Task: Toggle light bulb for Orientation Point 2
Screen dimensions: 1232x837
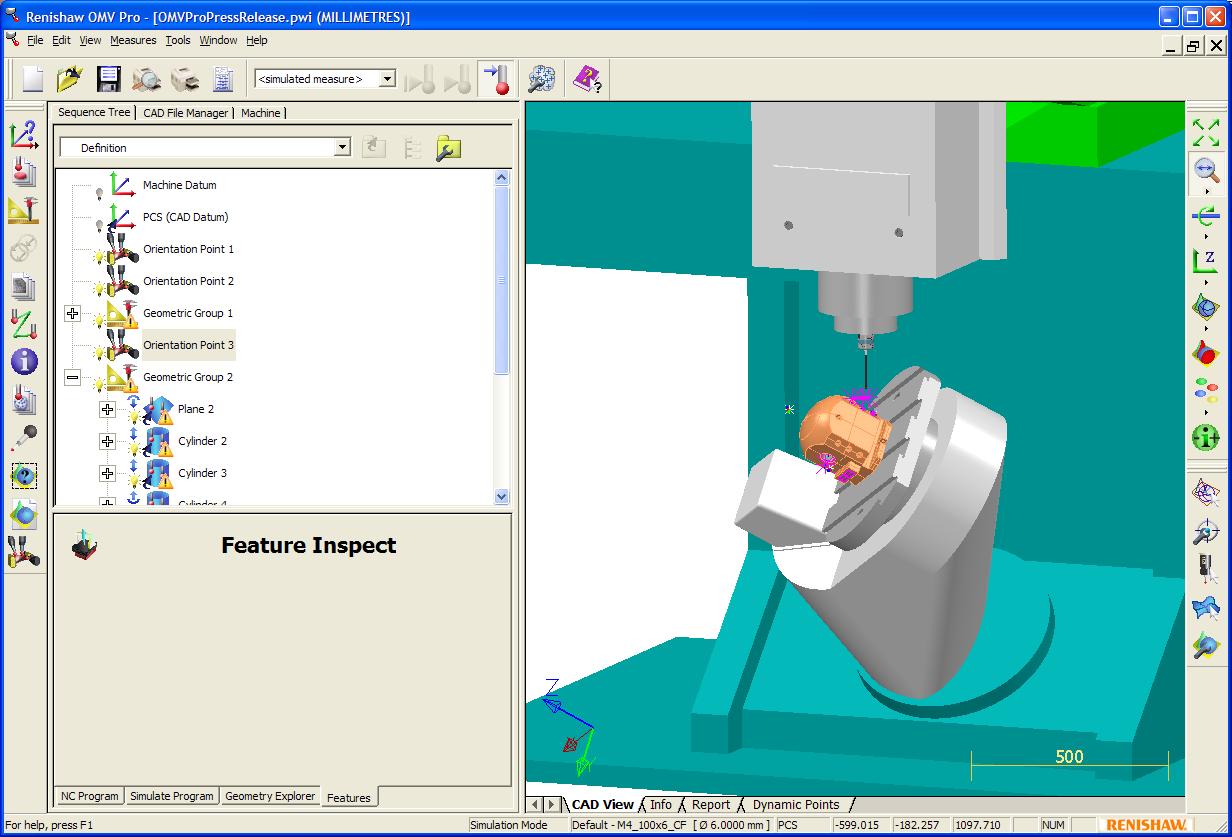Action: coord(99,288)
